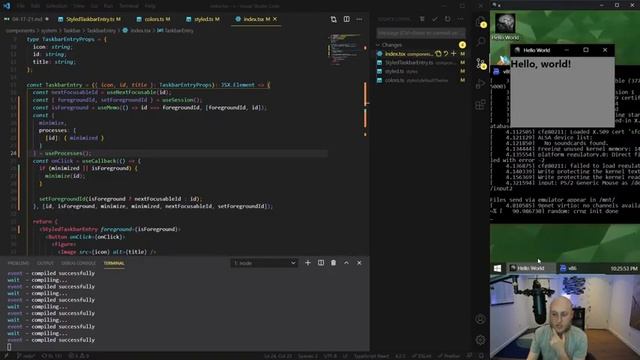Maximize the terminal panel with chevron up
The height and width of the screenshot is (360, 640).
(x=346, y=263)
